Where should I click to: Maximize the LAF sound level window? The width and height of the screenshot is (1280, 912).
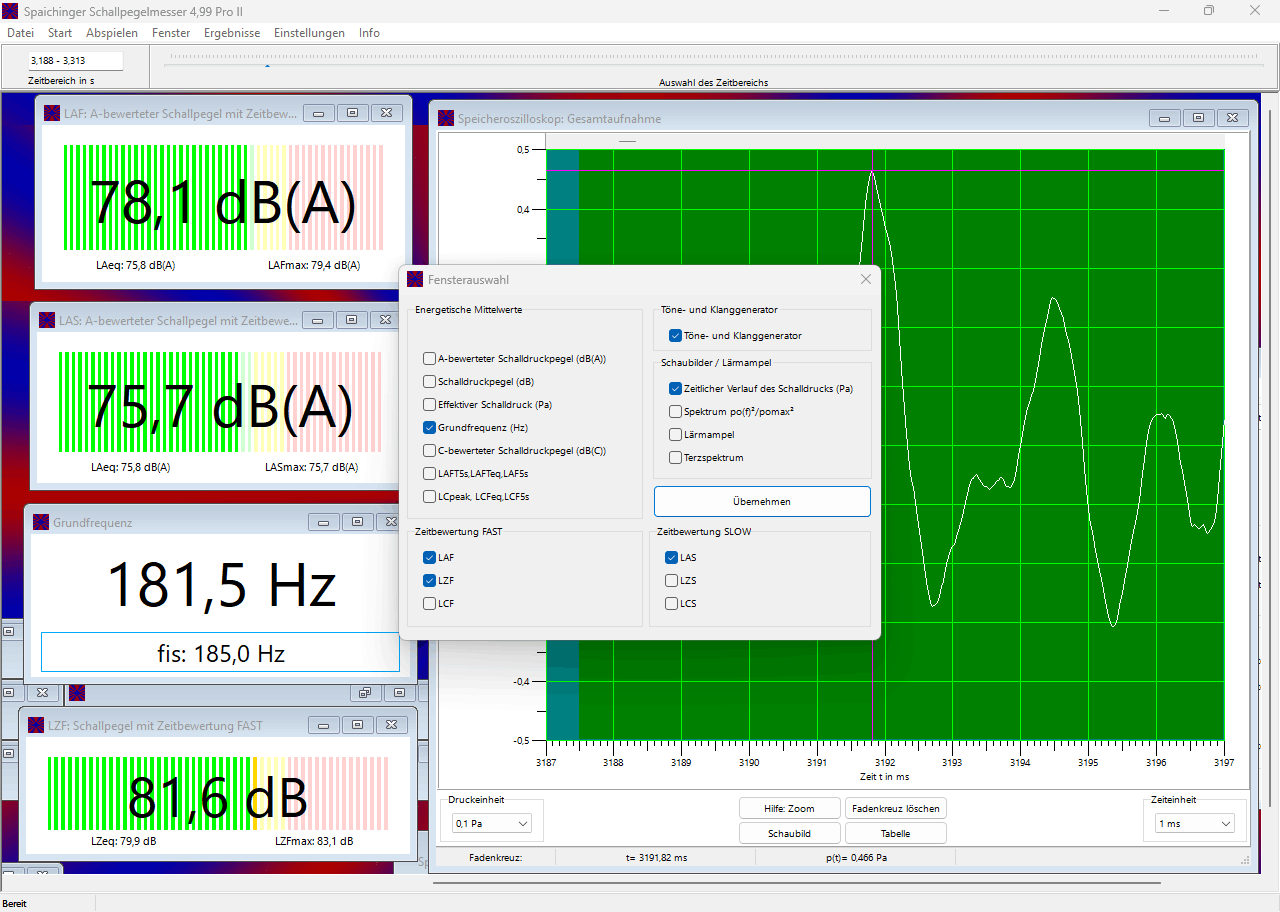(352, 114)
